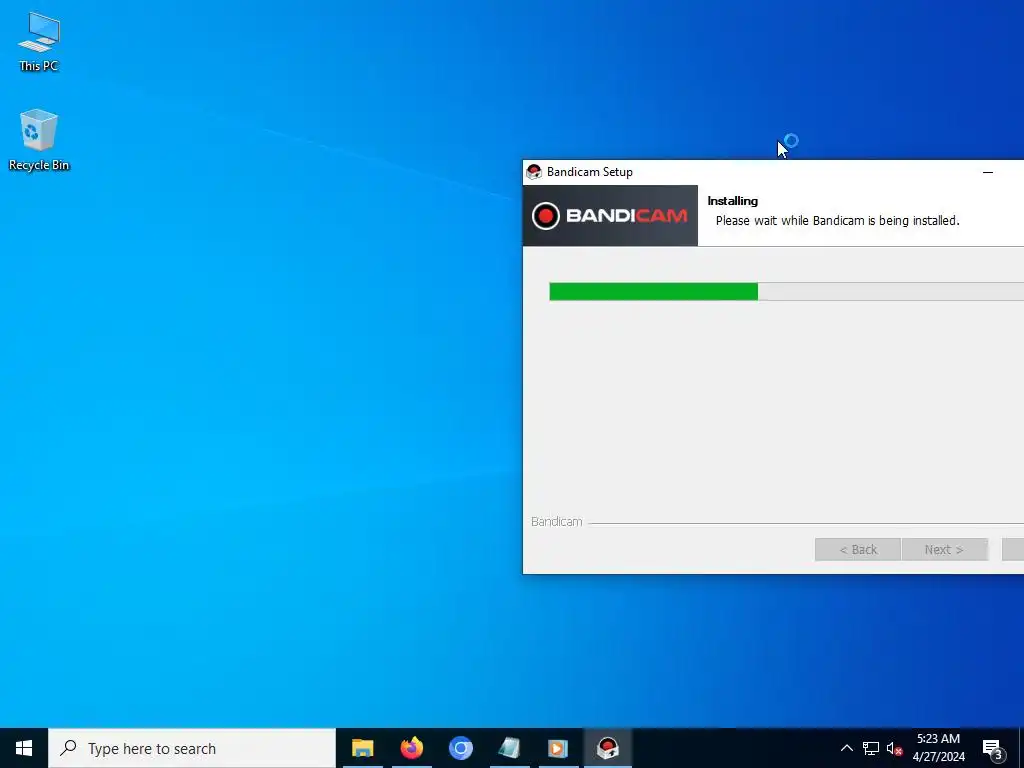This screenshot has height=768, width=1024.
Task: Open the This PC desktop icon
Action: 39,41
